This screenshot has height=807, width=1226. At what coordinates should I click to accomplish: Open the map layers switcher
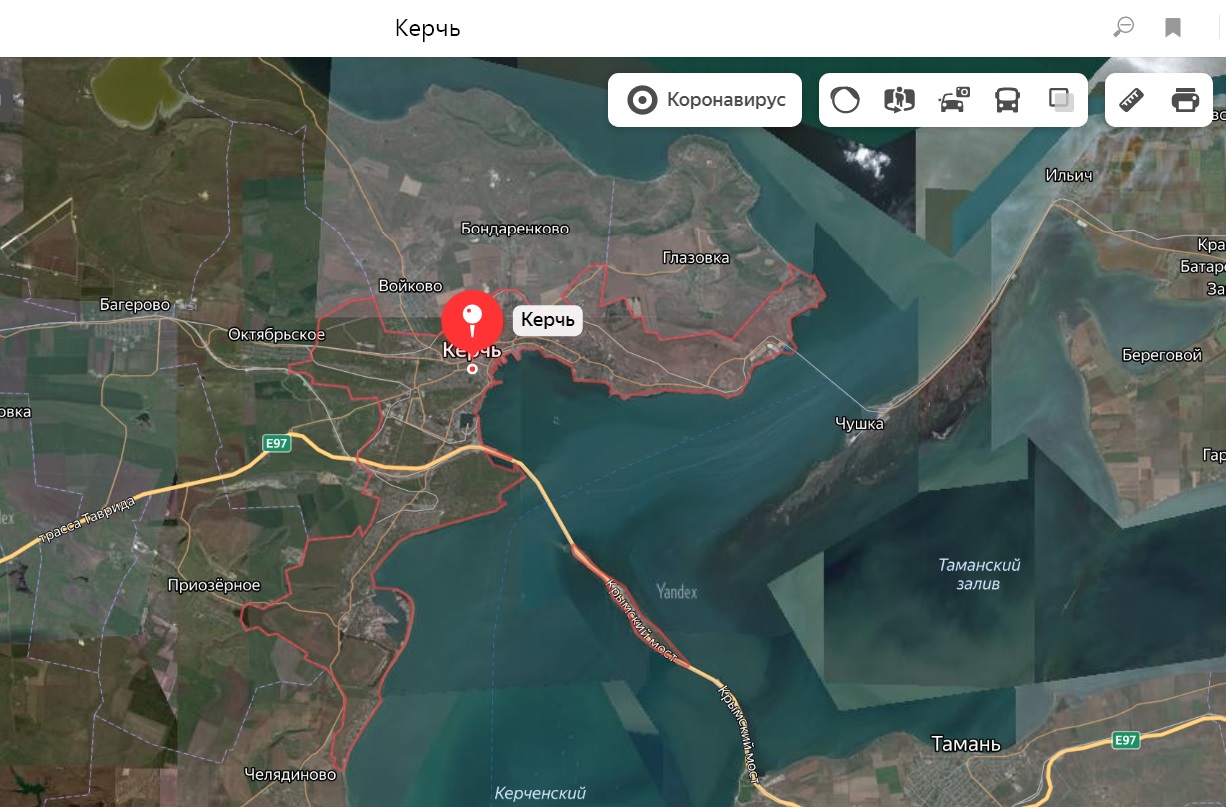click(x=1060, y=100)
